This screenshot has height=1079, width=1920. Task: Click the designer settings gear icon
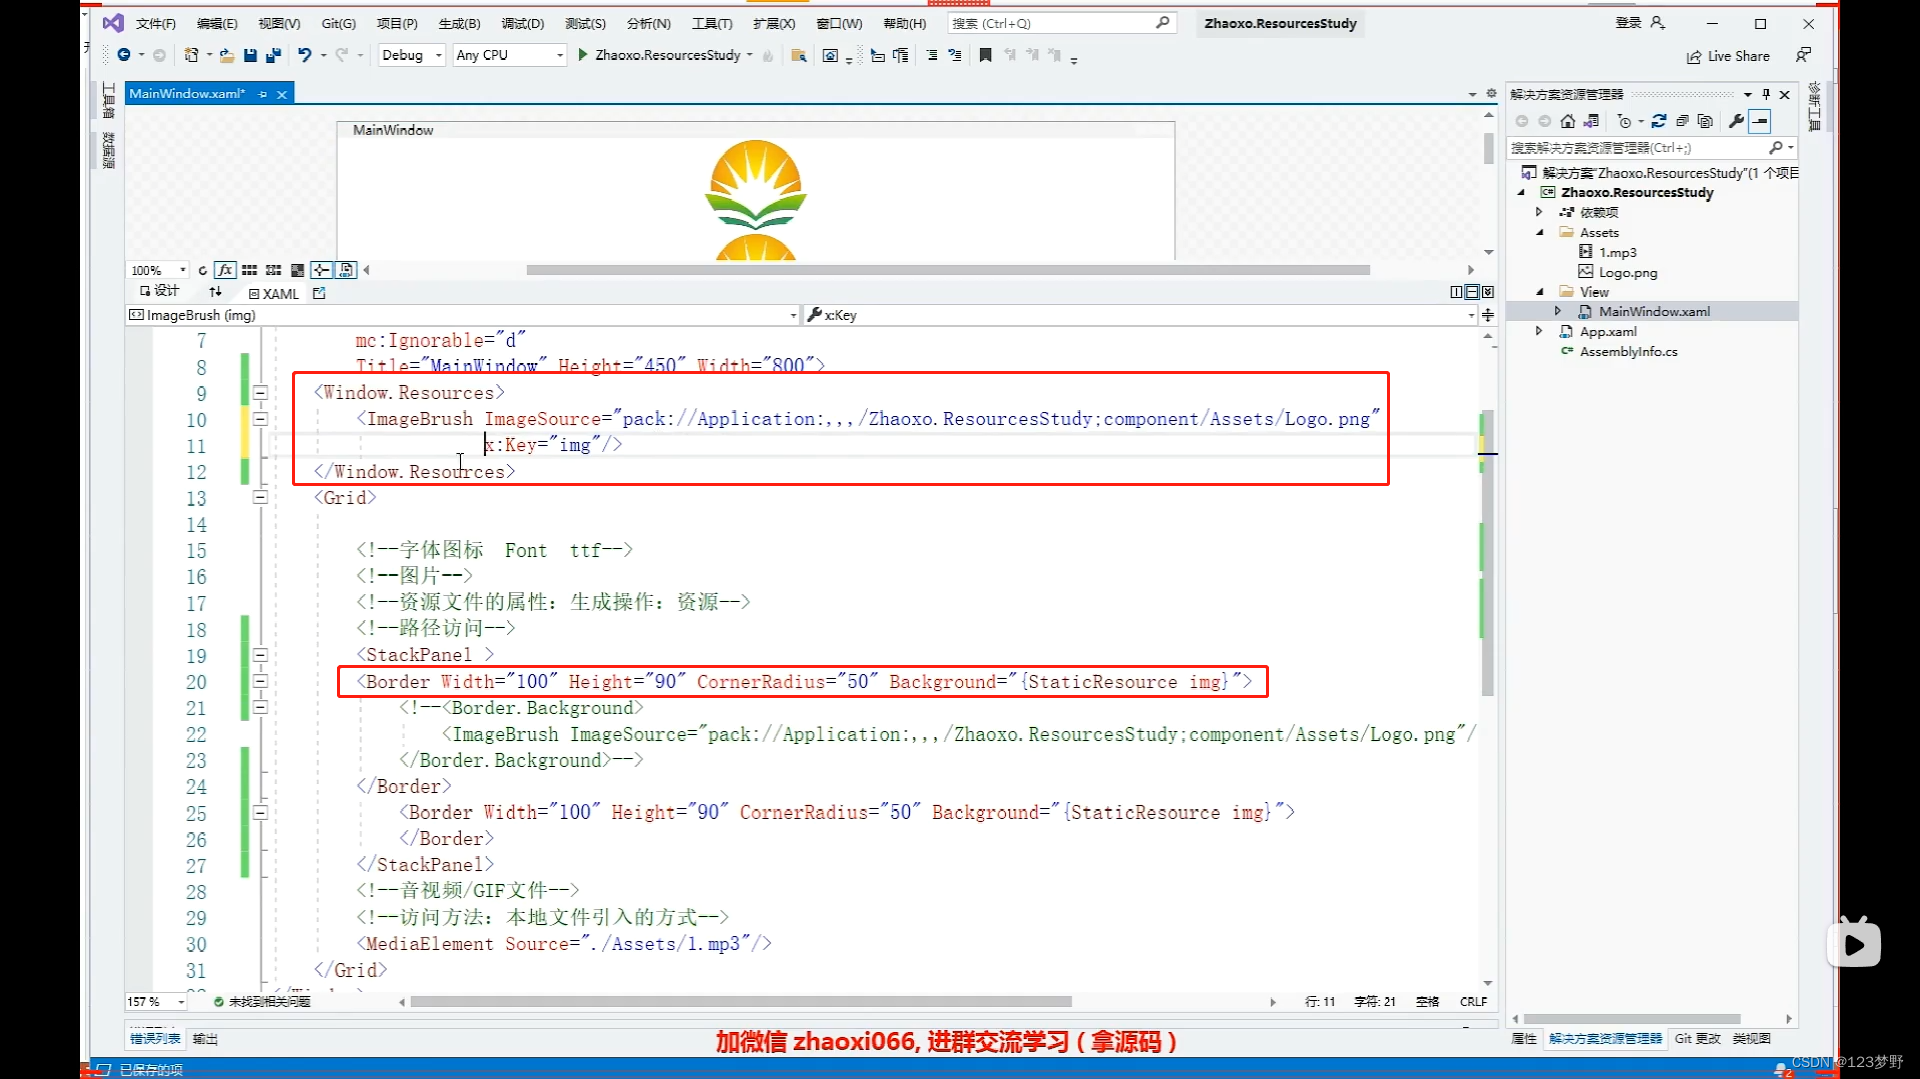pos(1491,93)
